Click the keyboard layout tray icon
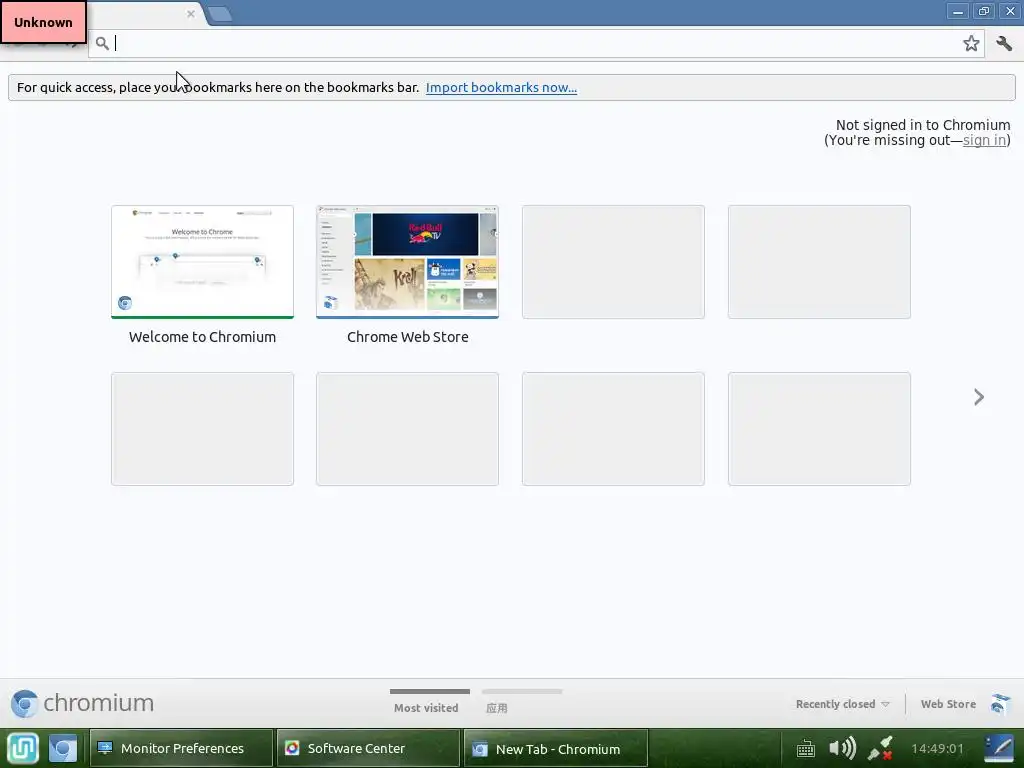The height and width of the screenshot is (768, 1024). tap(806, 748)
